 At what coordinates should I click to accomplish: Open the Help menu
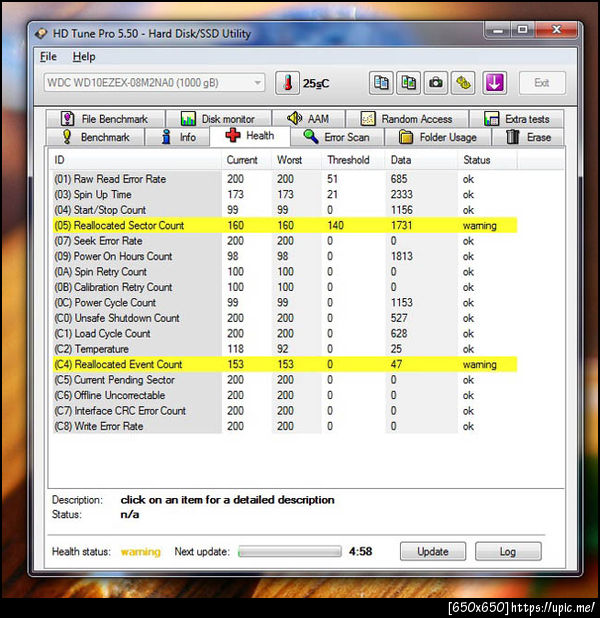coord(84,57)
